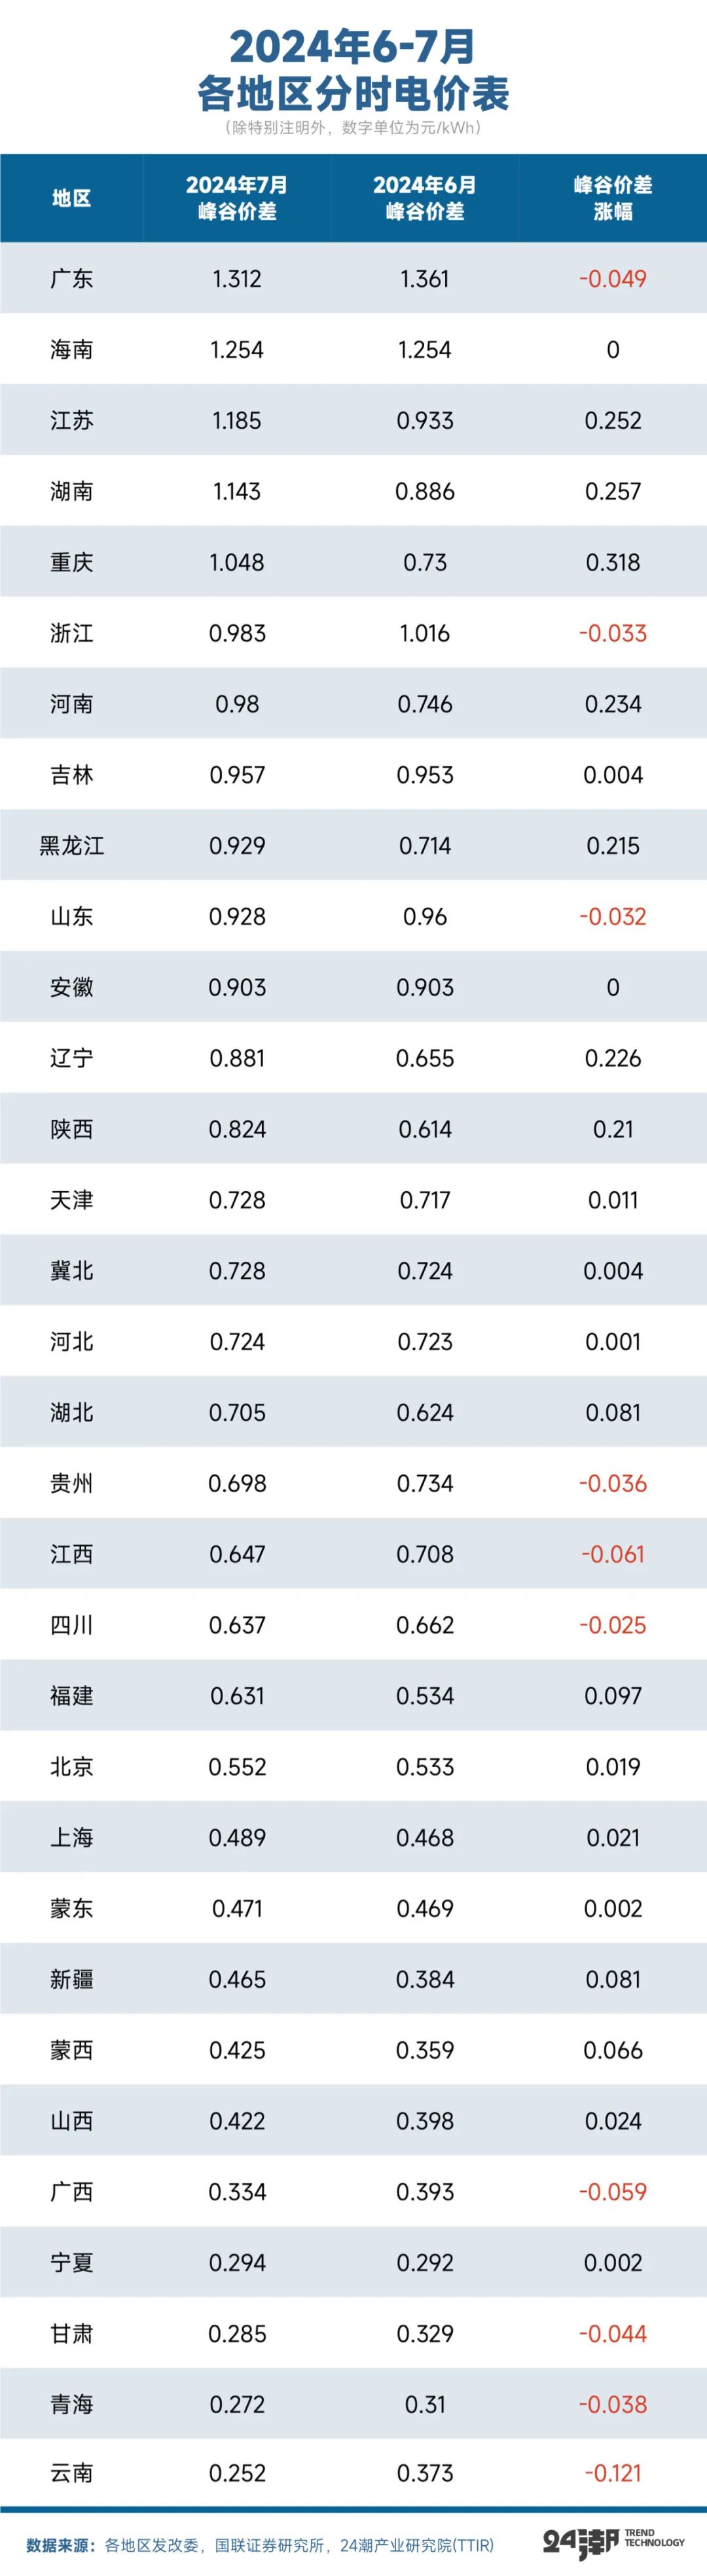Click 上海's July value 0.489

click(x=237, y=1837)
